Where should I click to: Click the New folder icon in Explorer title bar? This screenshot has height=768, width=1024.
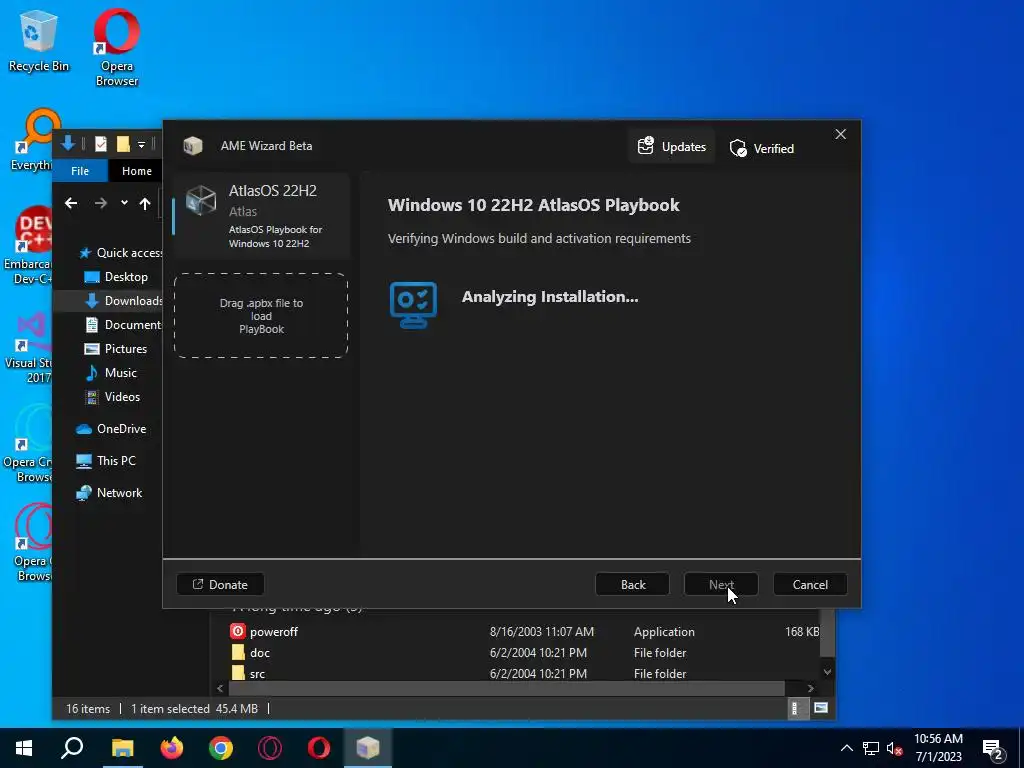coord(123,144)
